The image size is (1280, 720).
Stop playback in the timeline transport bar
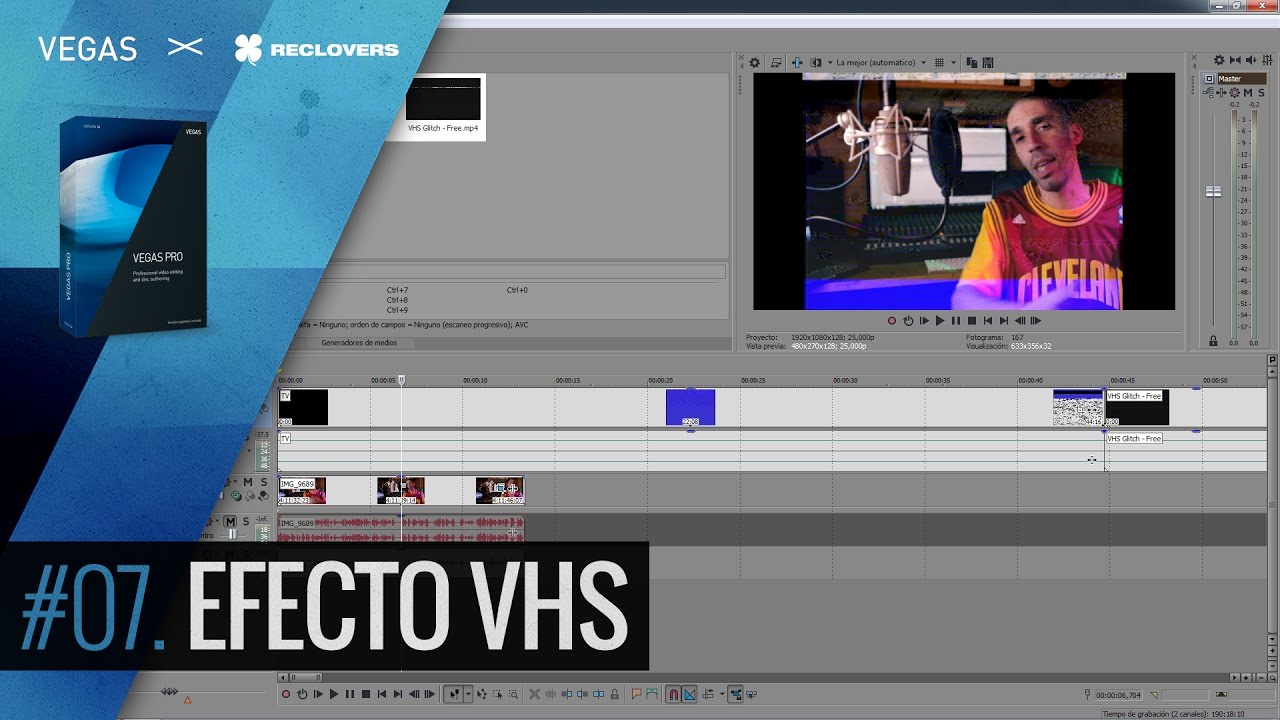coord(366,694)
